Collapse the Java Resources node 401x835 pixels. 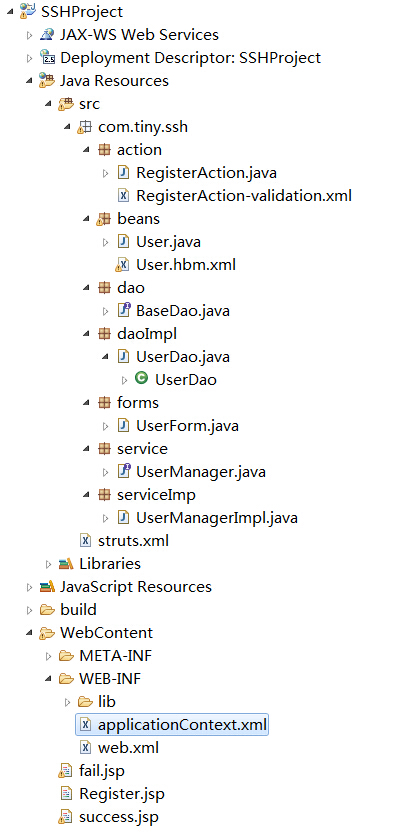point(29,81)
